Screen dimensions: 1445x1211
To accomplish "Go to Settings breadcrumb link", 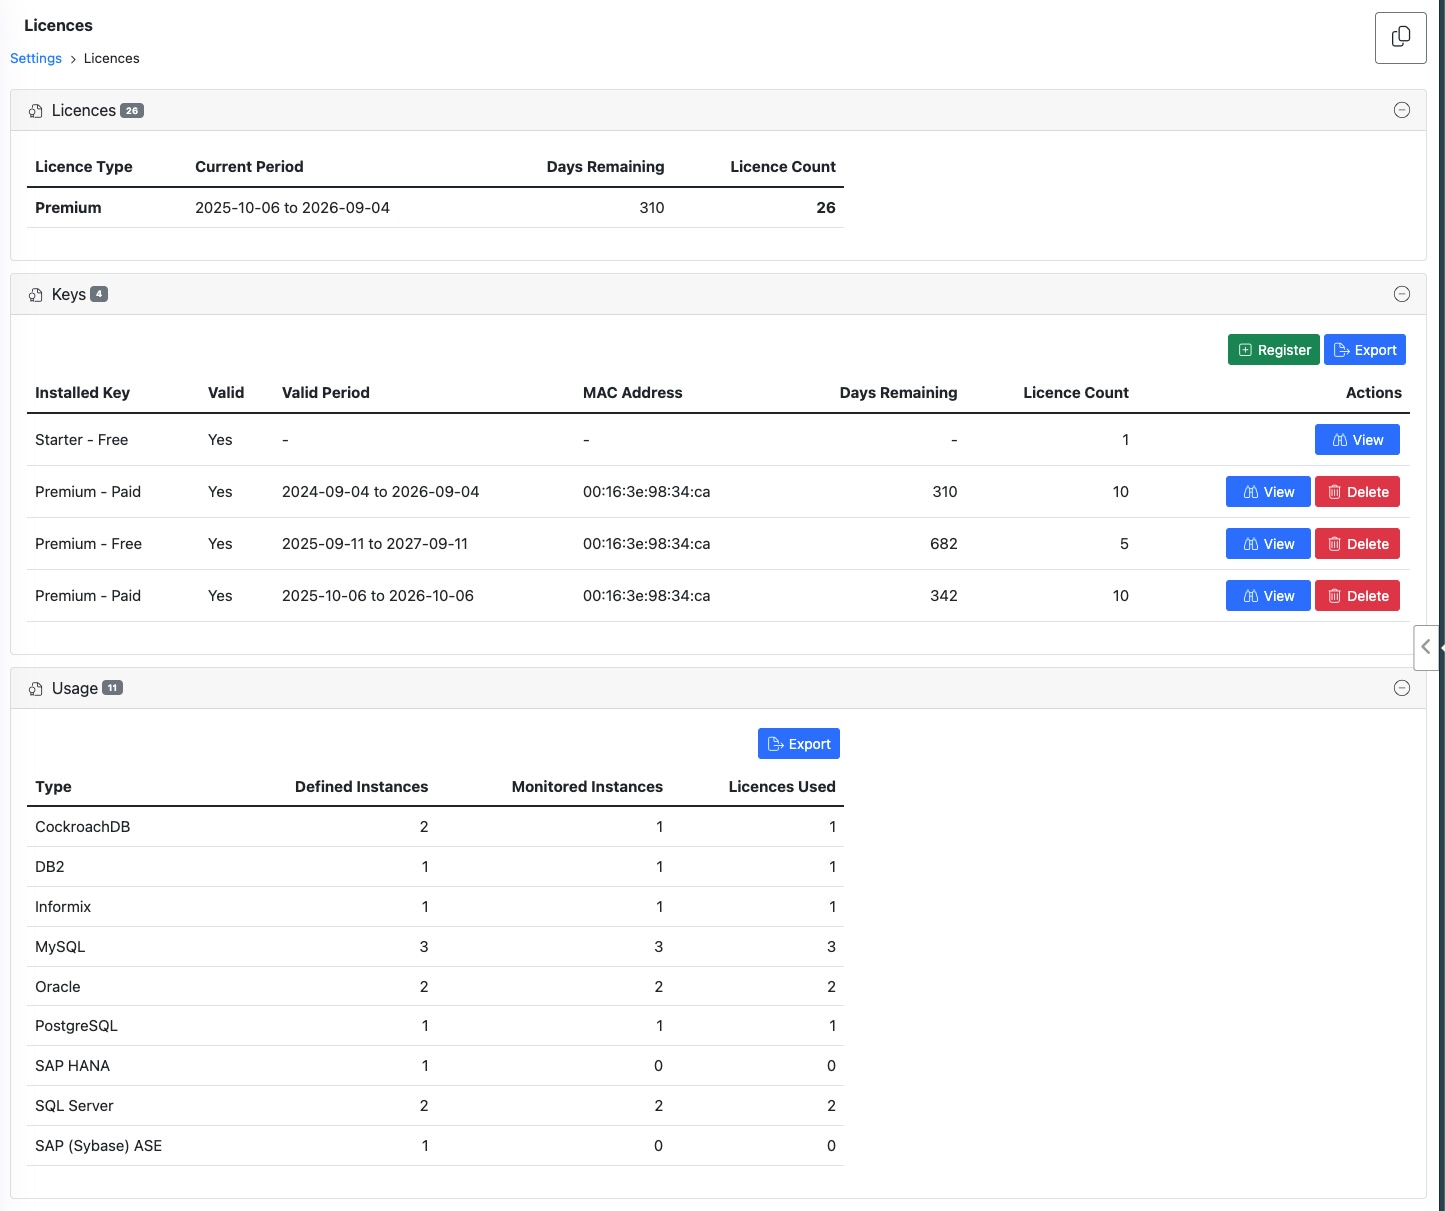I will 36,58.
